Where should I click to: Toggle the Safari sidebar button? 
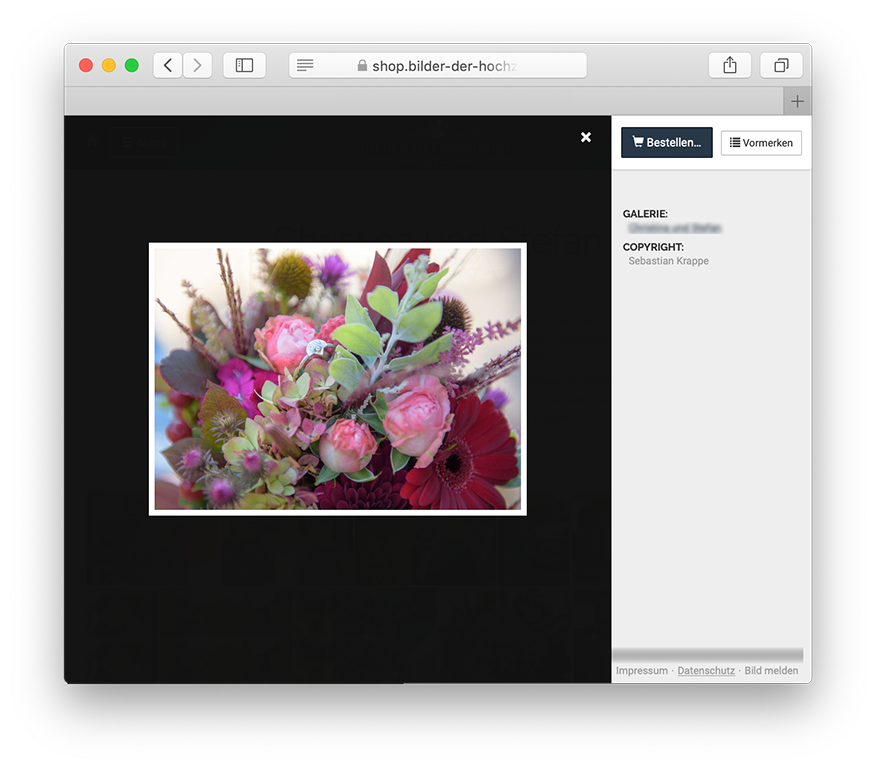tap(244, 66)
